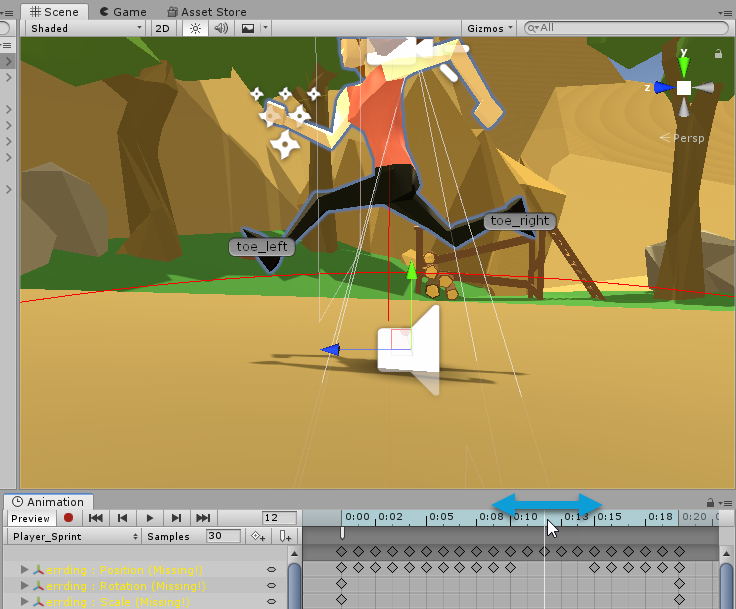The width and height of the screenshot is (736, 609).
Task: Toggle 2D view mode
Action: pyautogui.click(x=162, y=28)
